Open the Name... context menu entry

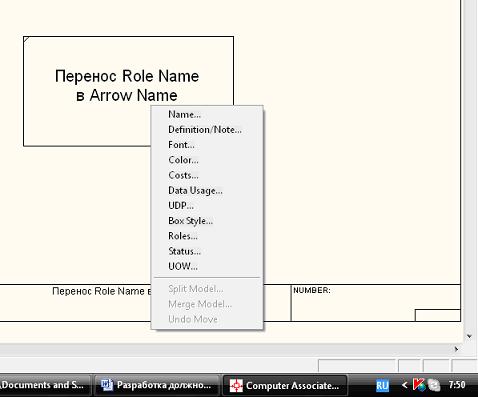pyautogui.click(x=207, y=114)
